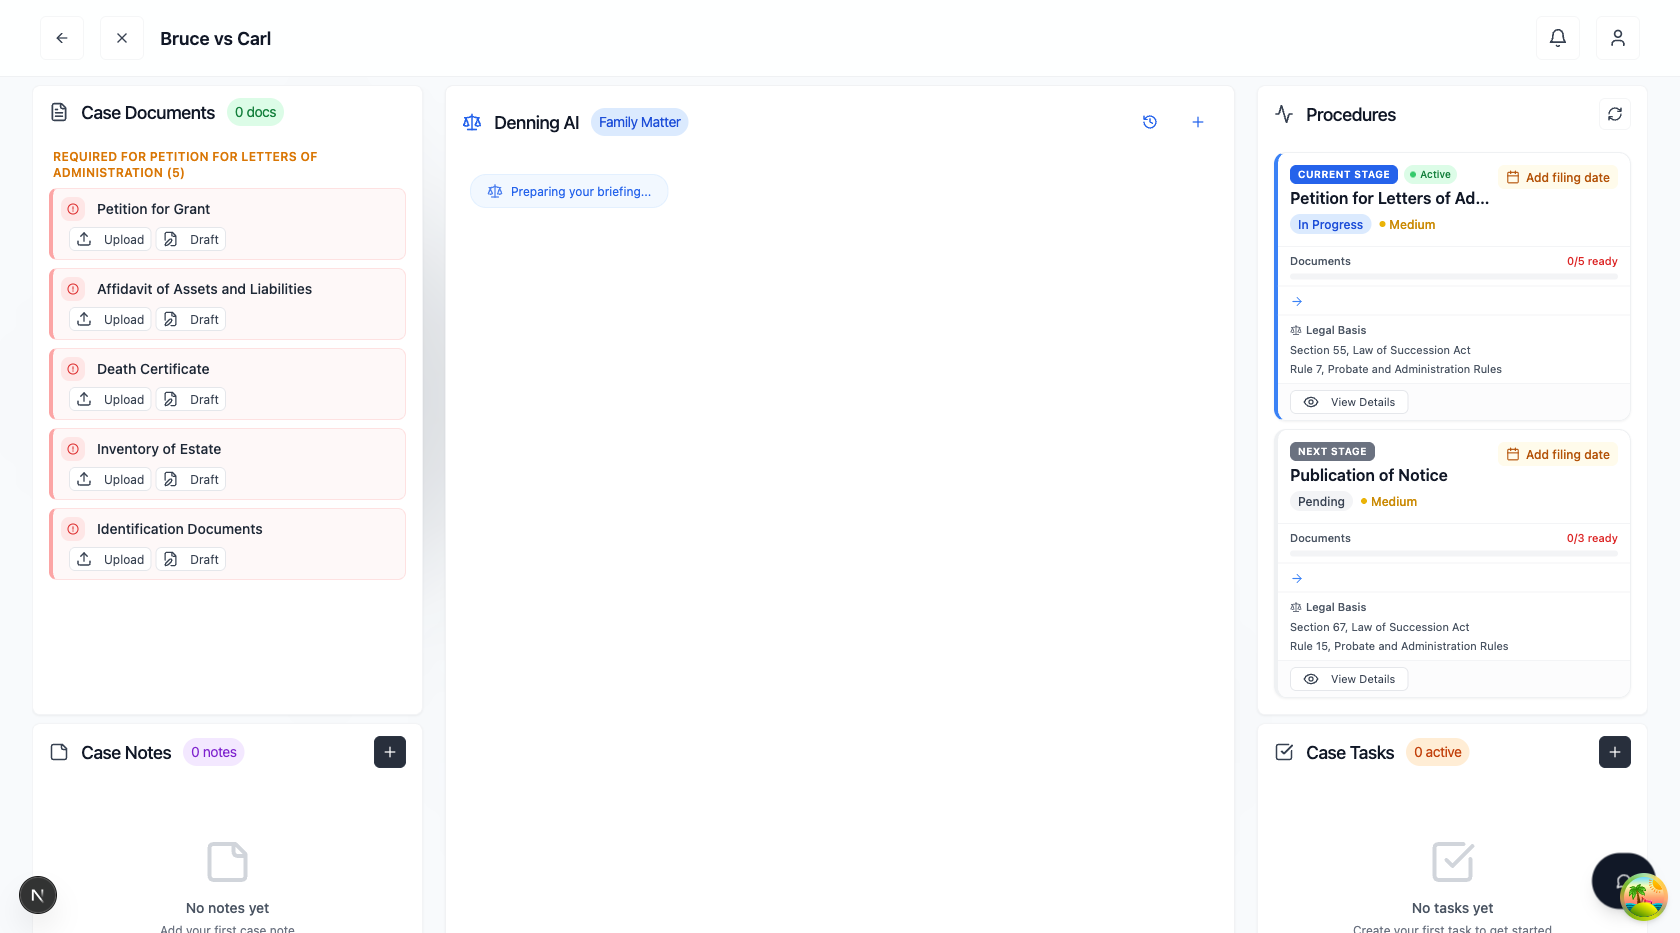
Task: Refresh the Procedures panel
Action: coord(1614,114)
